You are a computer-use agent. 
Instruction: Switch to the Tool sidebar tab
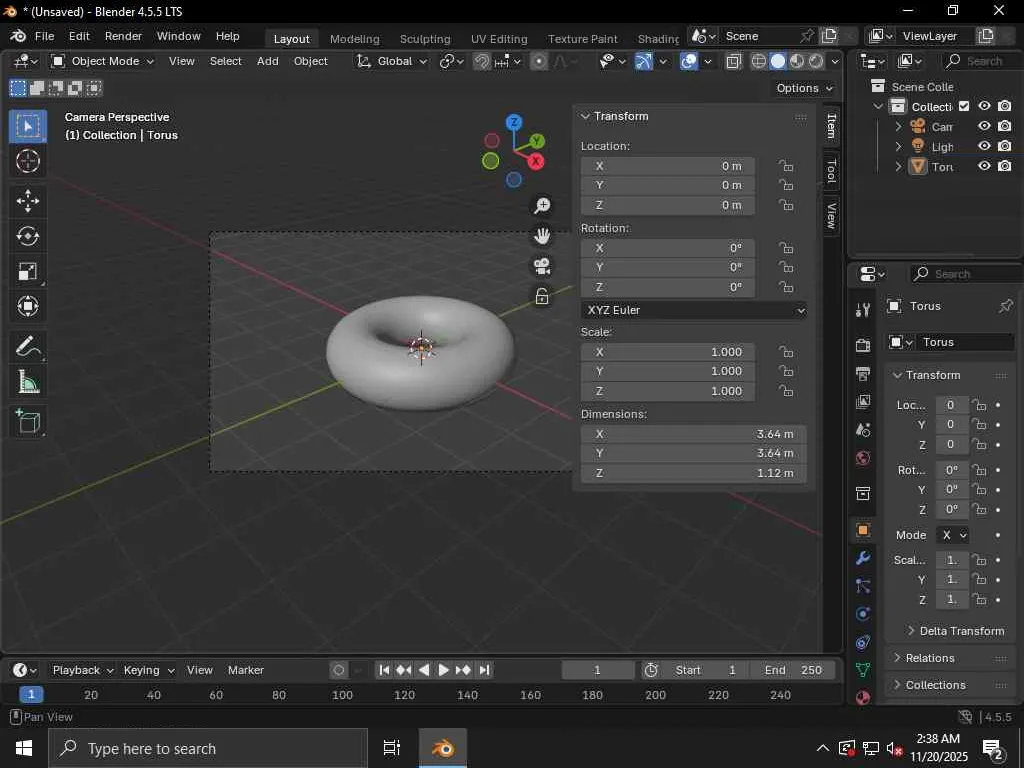[831, 170]
